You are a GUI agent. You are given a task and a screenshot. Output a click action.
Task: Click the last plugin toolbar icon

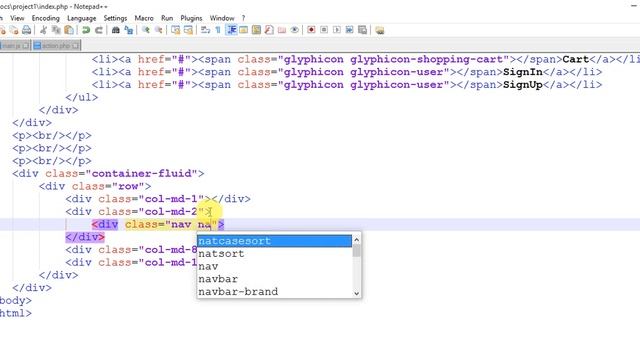(x=380, y=30)
